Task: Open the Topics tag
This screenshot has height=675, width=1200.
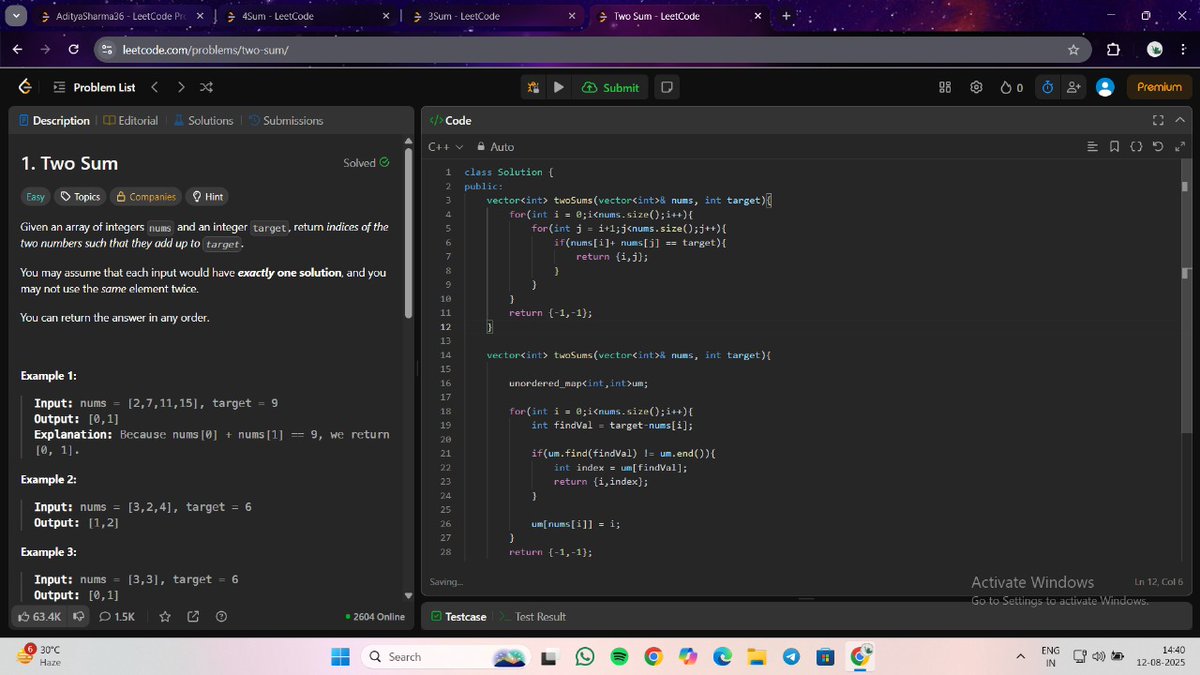Action: point(80,197)
